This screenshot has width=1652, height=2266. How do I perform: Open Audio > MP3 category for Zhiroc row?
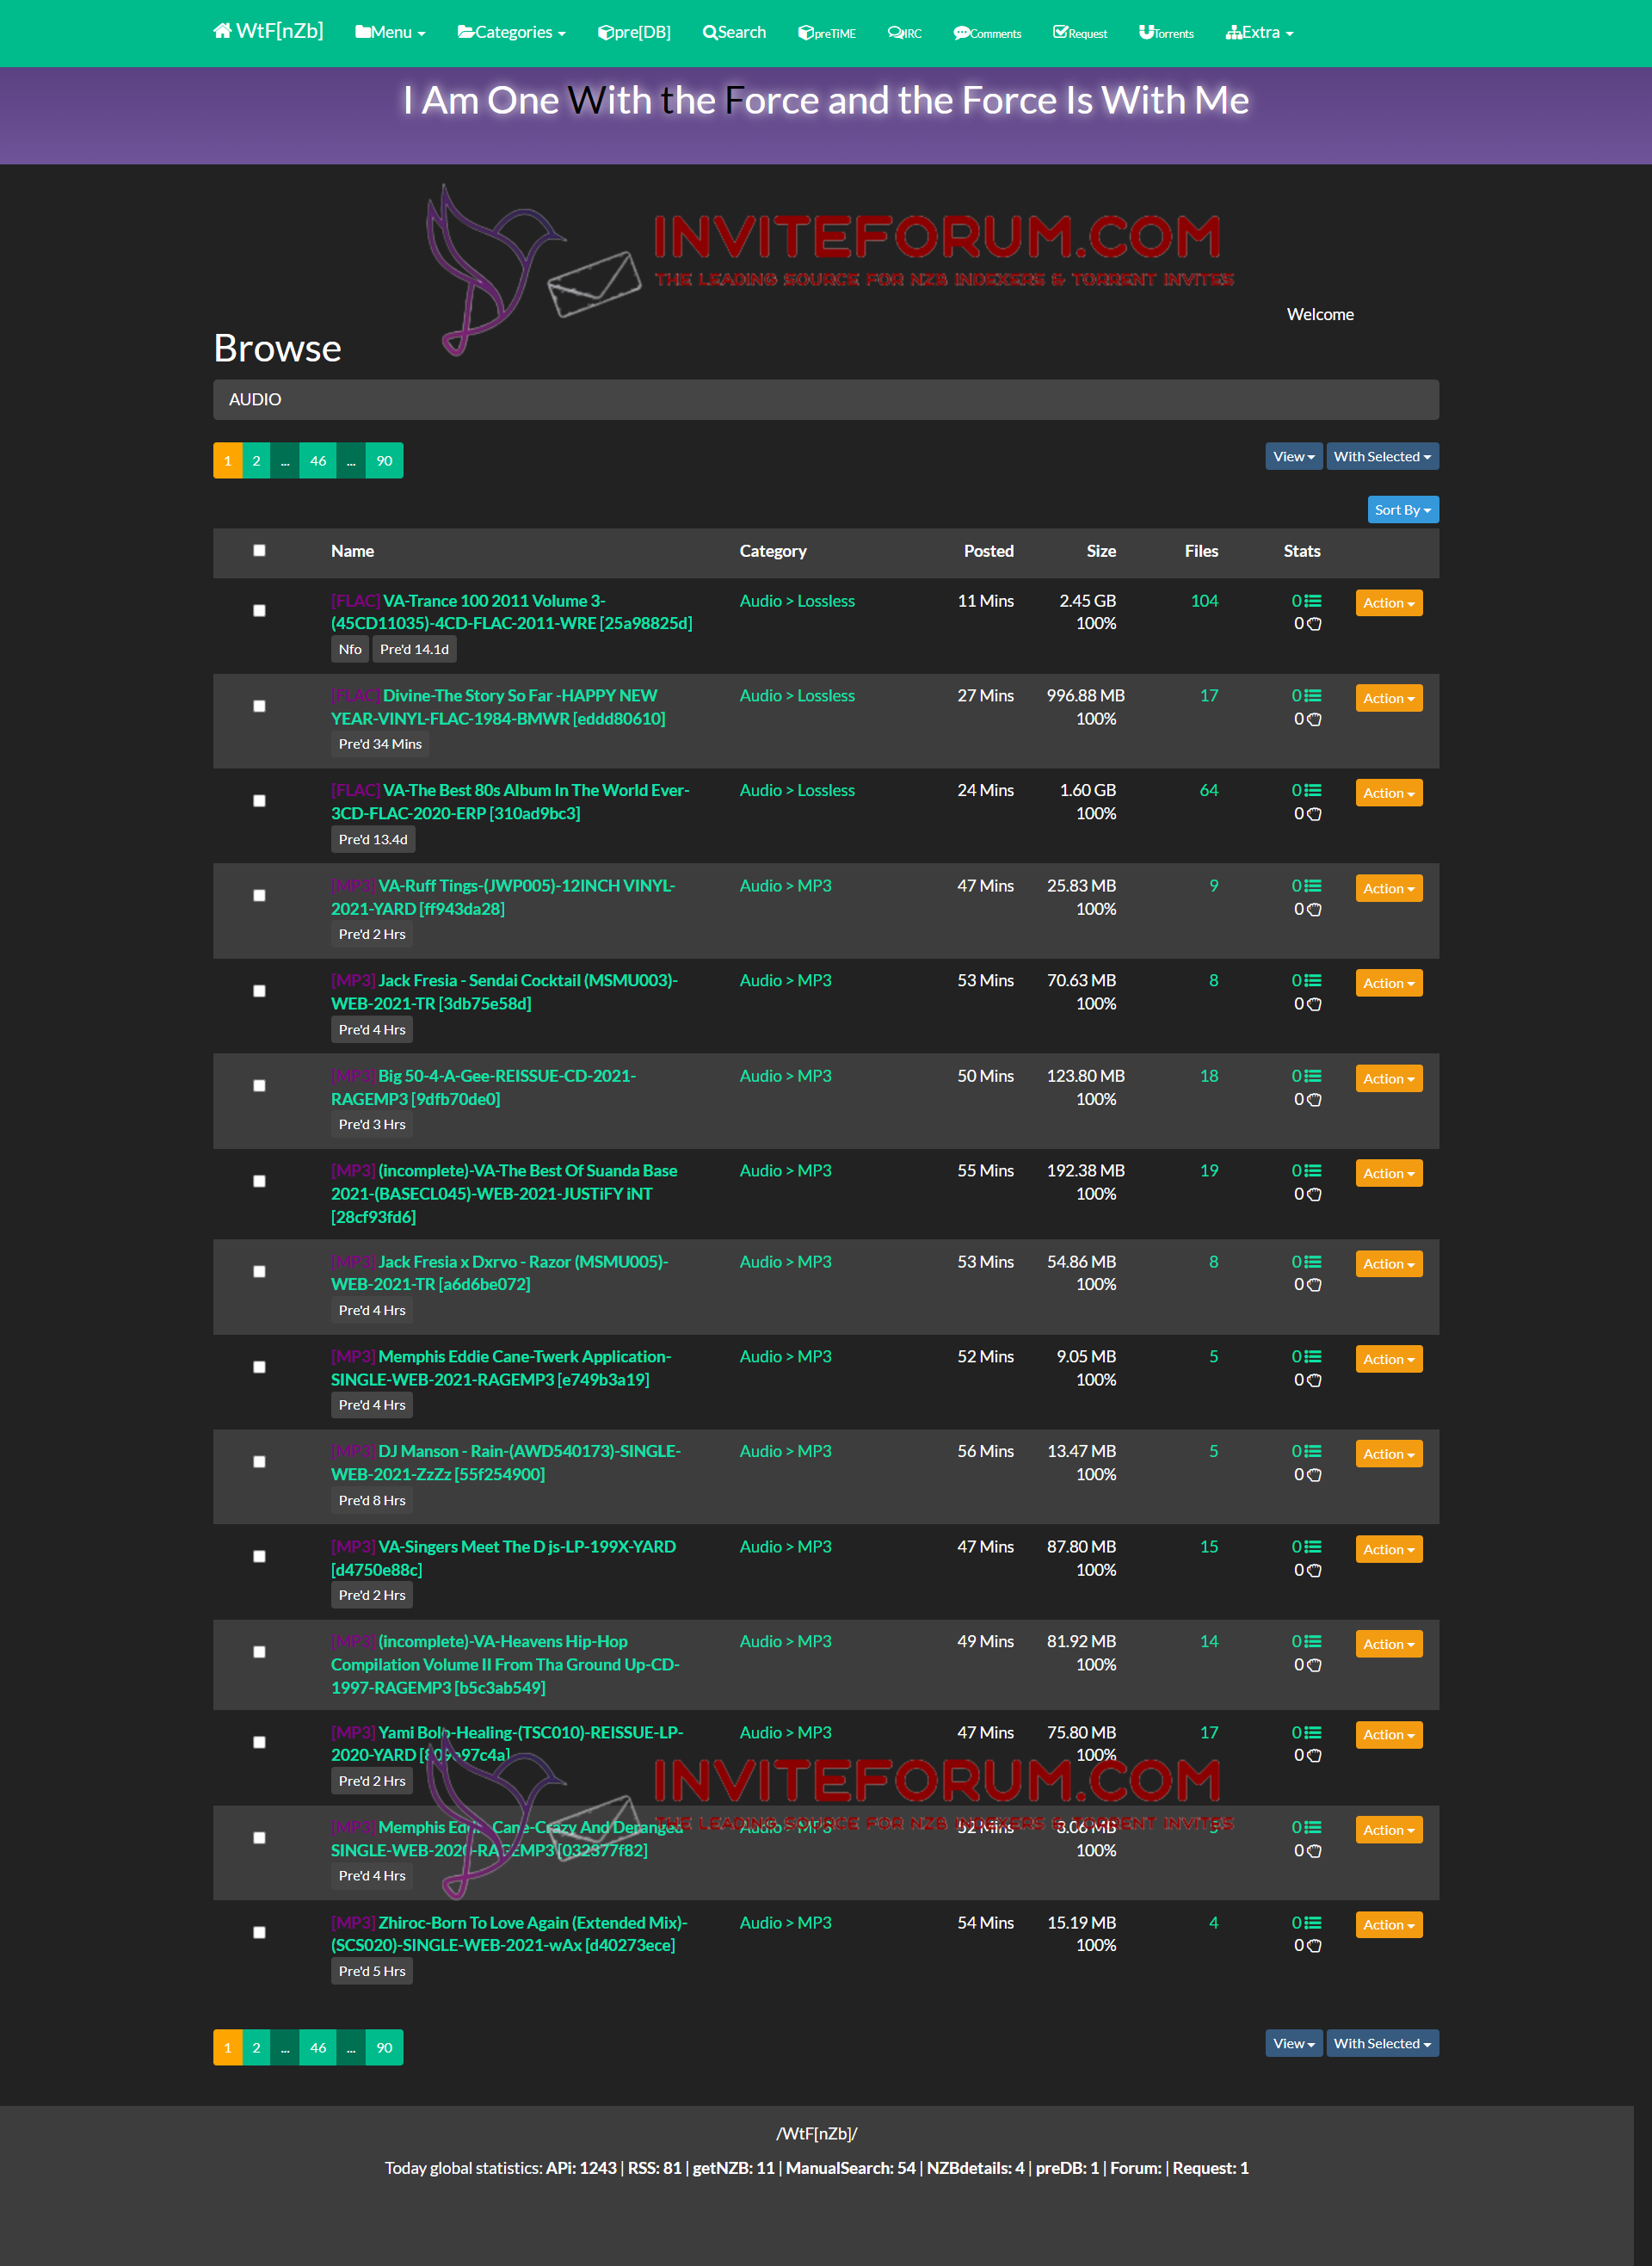point(785,1923)
